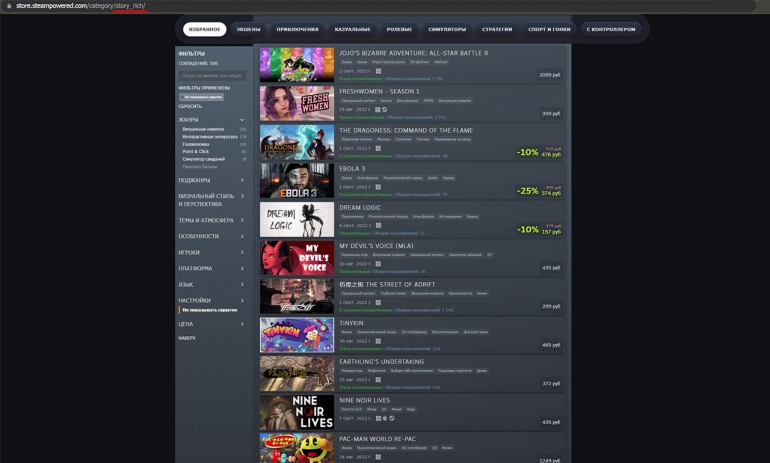The height and width of the screenshot is (463, 770).
Task: Click Windows icon on Earthling's Undertaking row
Action: coord(378,380)
